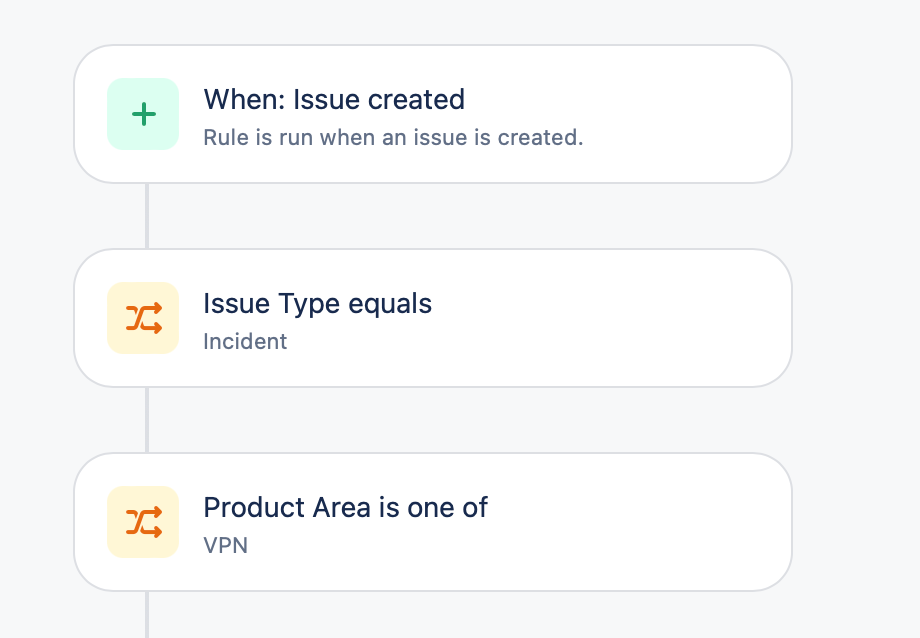The width and height of the screenshot is (920, 638).
Task: Click connector between Issue Type and Product Area
Action: [x=147, y=420]
